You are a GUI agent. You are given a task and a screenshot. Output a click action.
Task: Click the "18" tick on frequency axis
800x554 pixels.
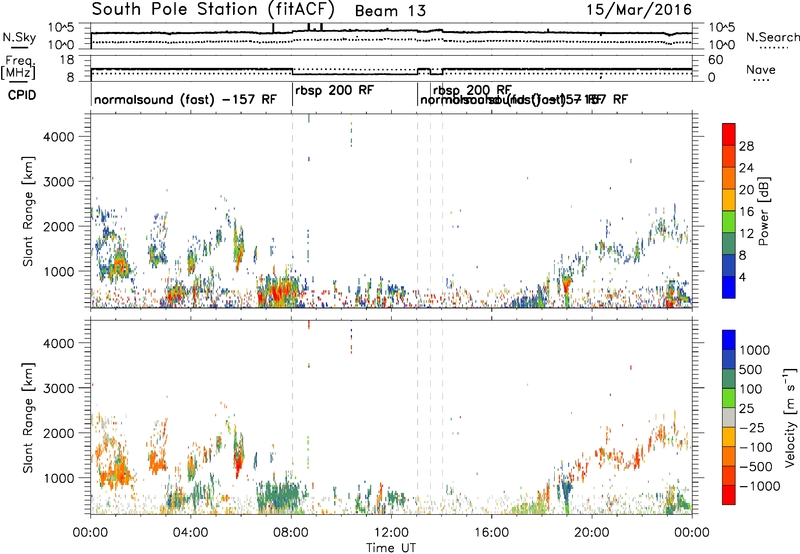[67, 60]
